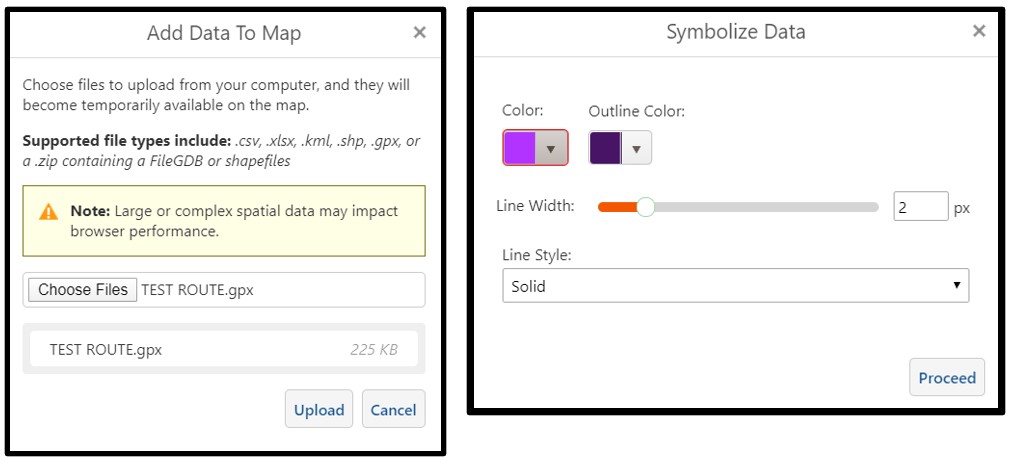Screen dimensions: 1010x458
Task: Open the Color picker dropdown arrow
Action: pos(551,148)
